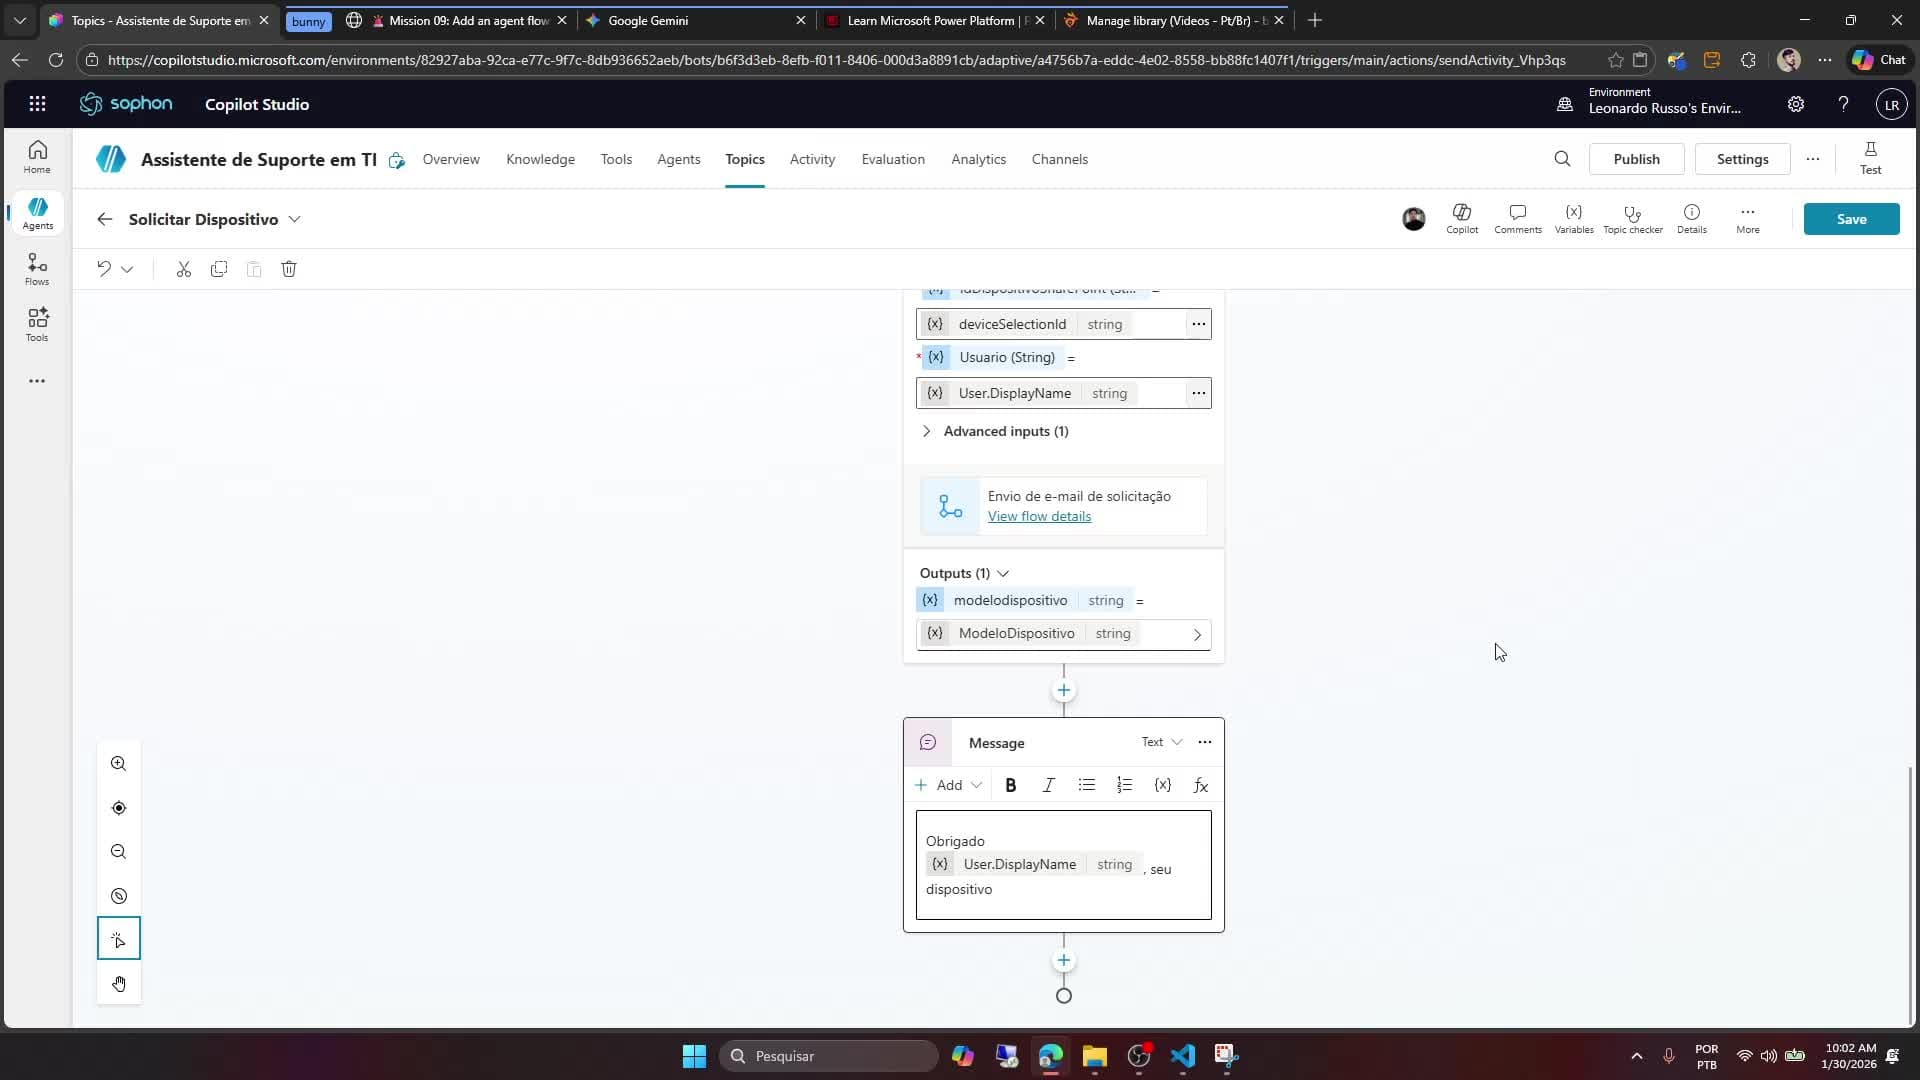Screen dimensions: 1920x1080
Task: Open the Topic checker panel
Action: coord(1632,218)
